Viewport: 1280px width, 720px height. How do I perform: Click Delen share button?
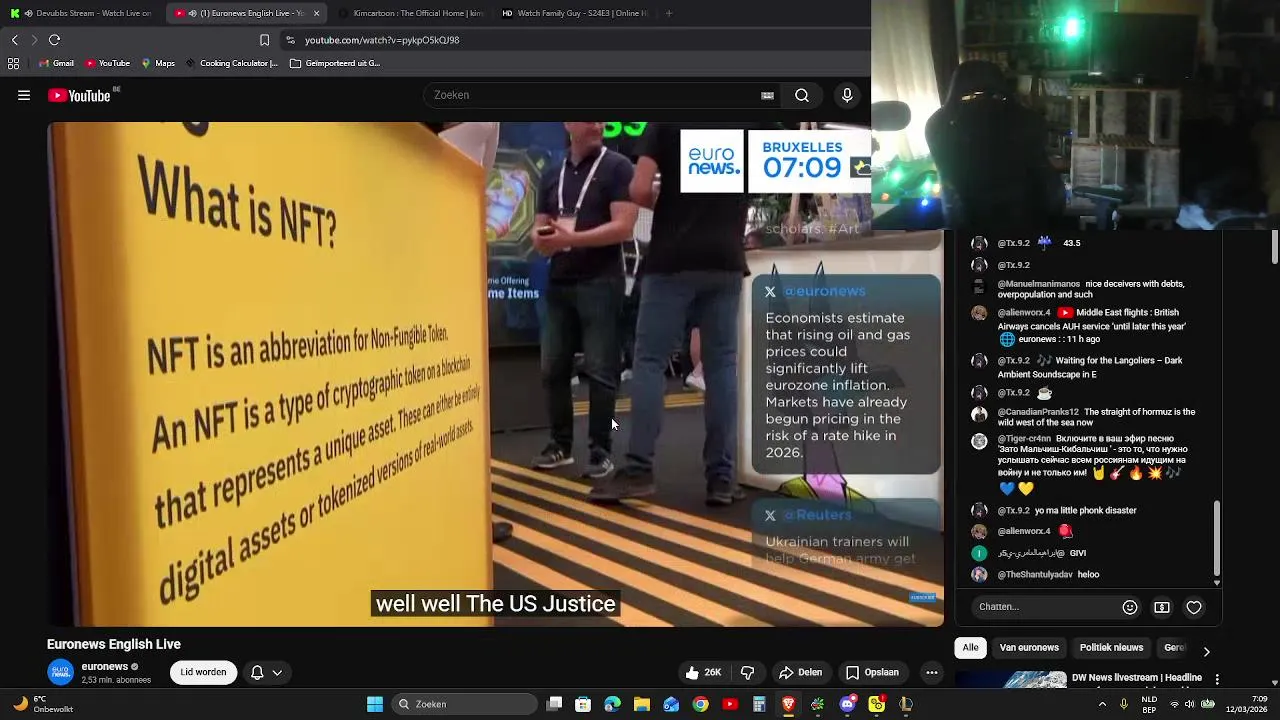[x=801, y=672]
